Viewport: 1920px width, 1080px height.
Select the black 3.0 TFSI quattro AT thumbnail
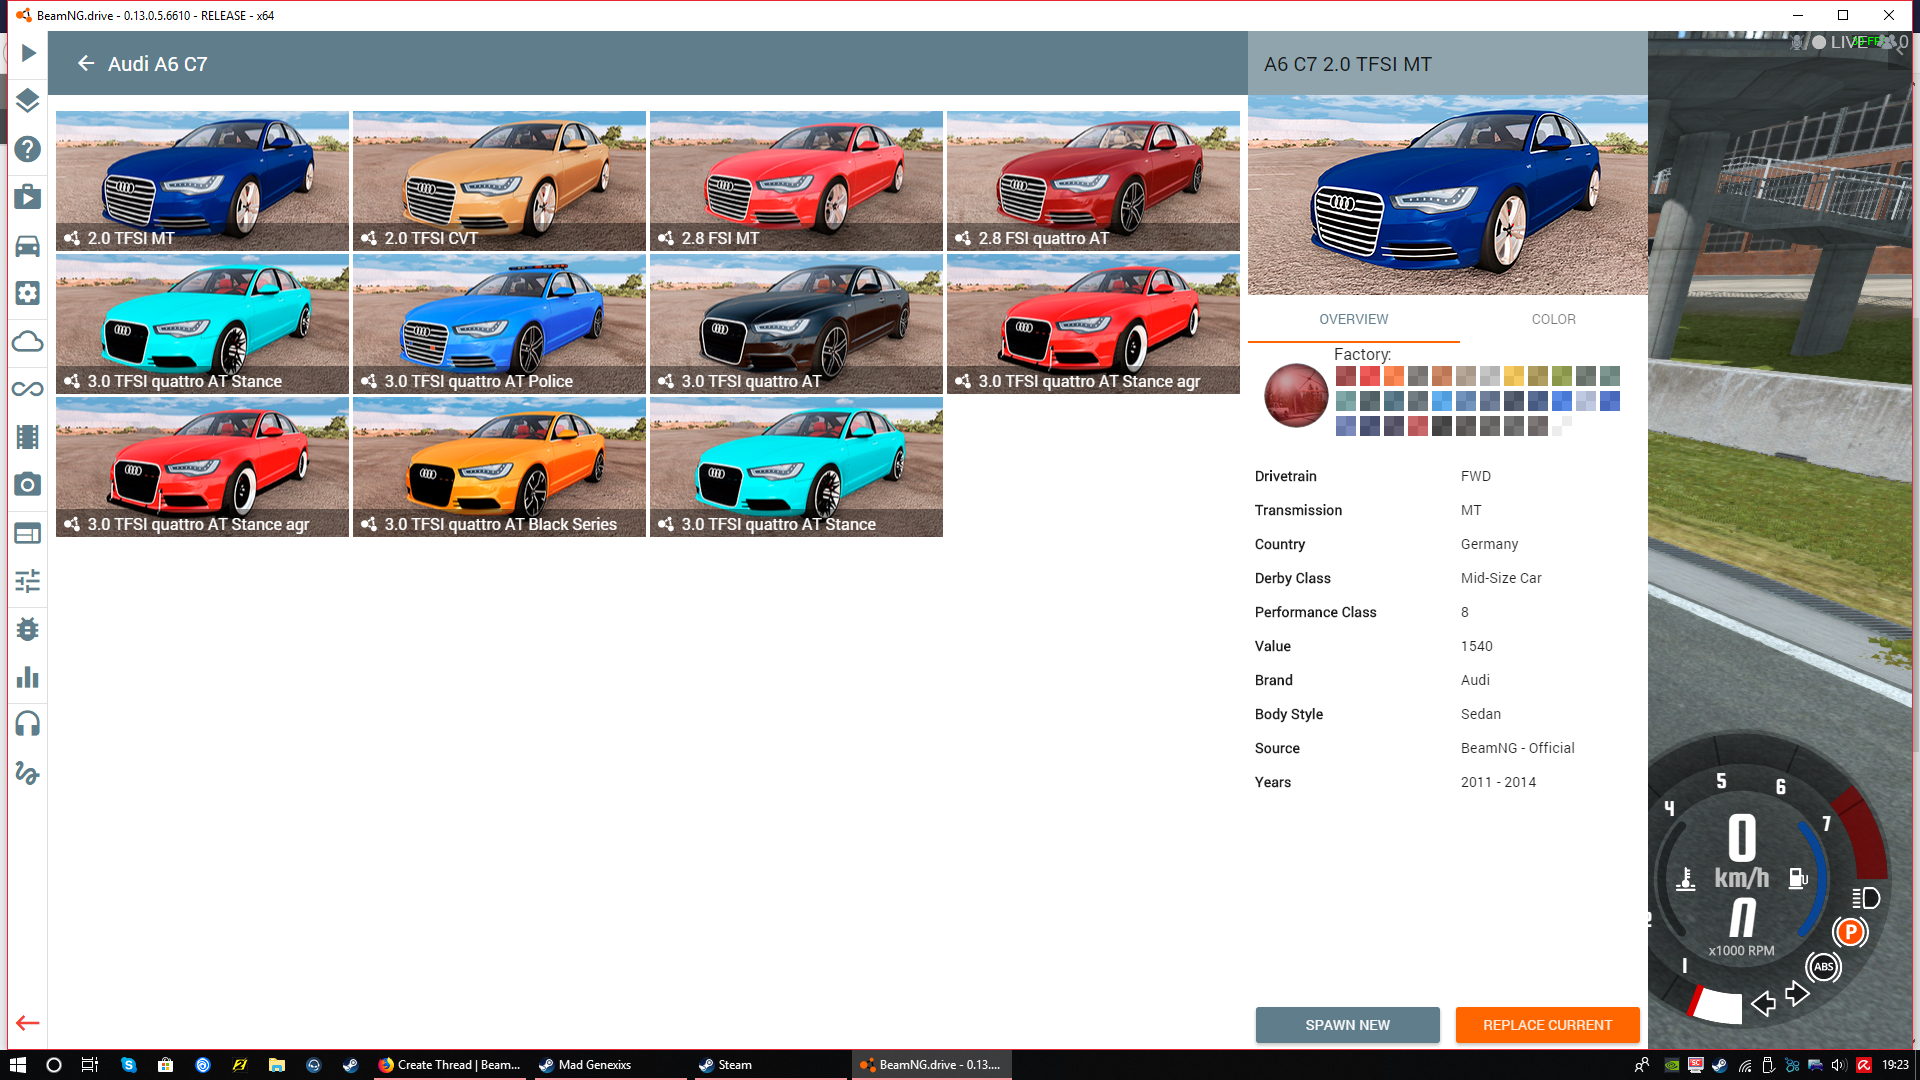pyautogui.click(x=796, y=324)
